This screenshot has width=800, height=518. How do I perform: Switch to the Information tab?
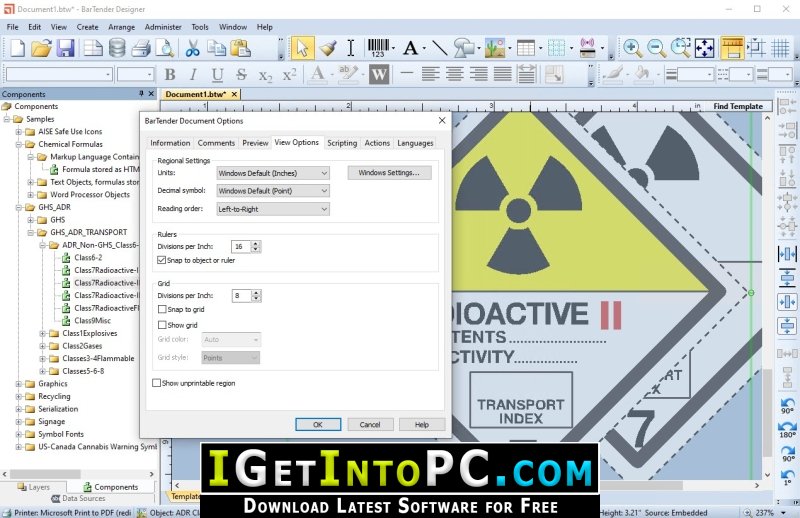pos(170,143)
